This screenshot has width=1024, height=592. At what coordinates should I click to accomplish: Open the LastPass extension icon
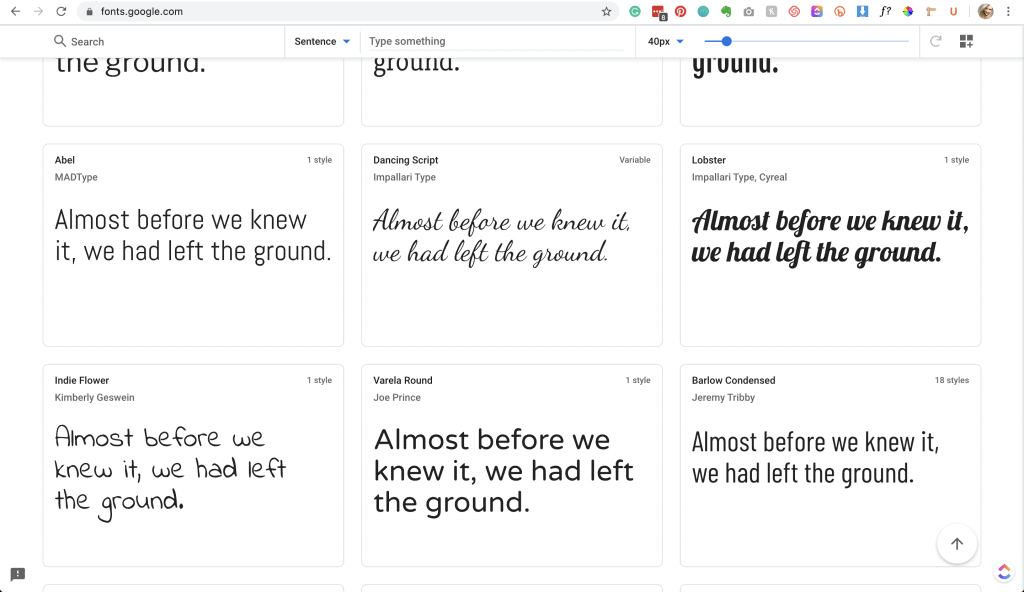[x=658, y=12]
